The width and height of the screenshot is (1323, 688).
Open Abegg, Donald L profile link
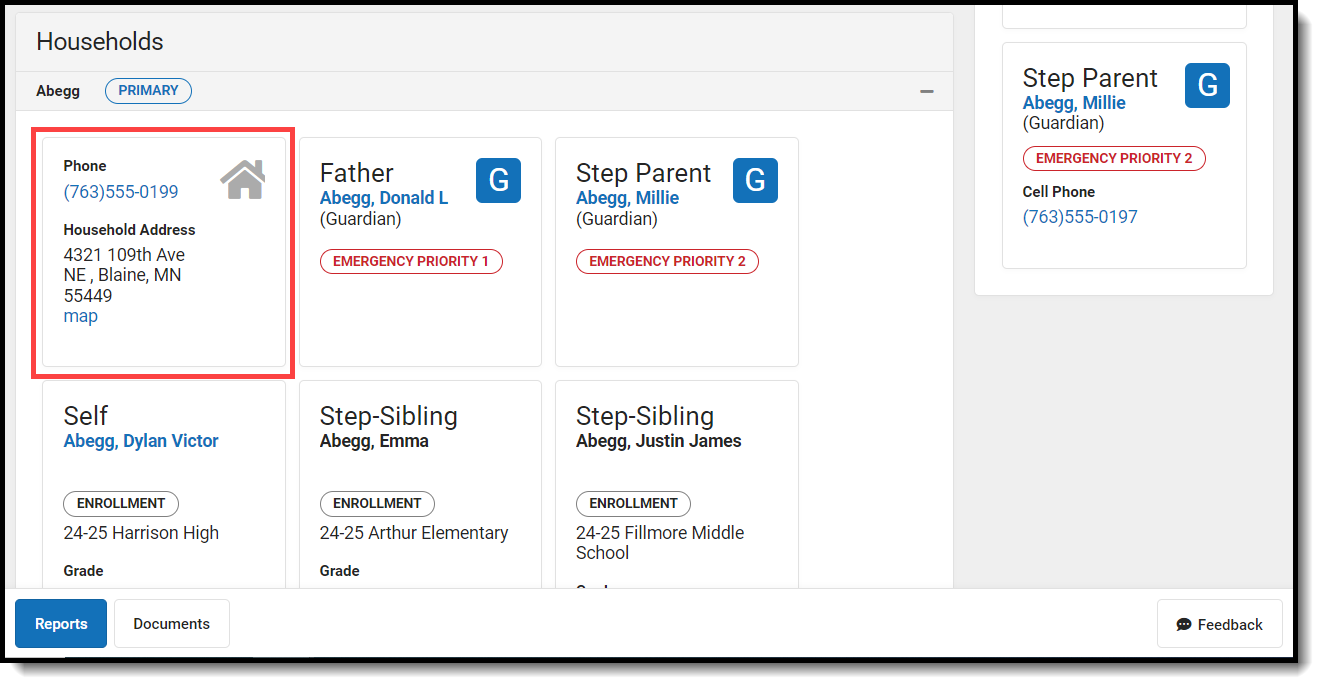pos(384,198)
